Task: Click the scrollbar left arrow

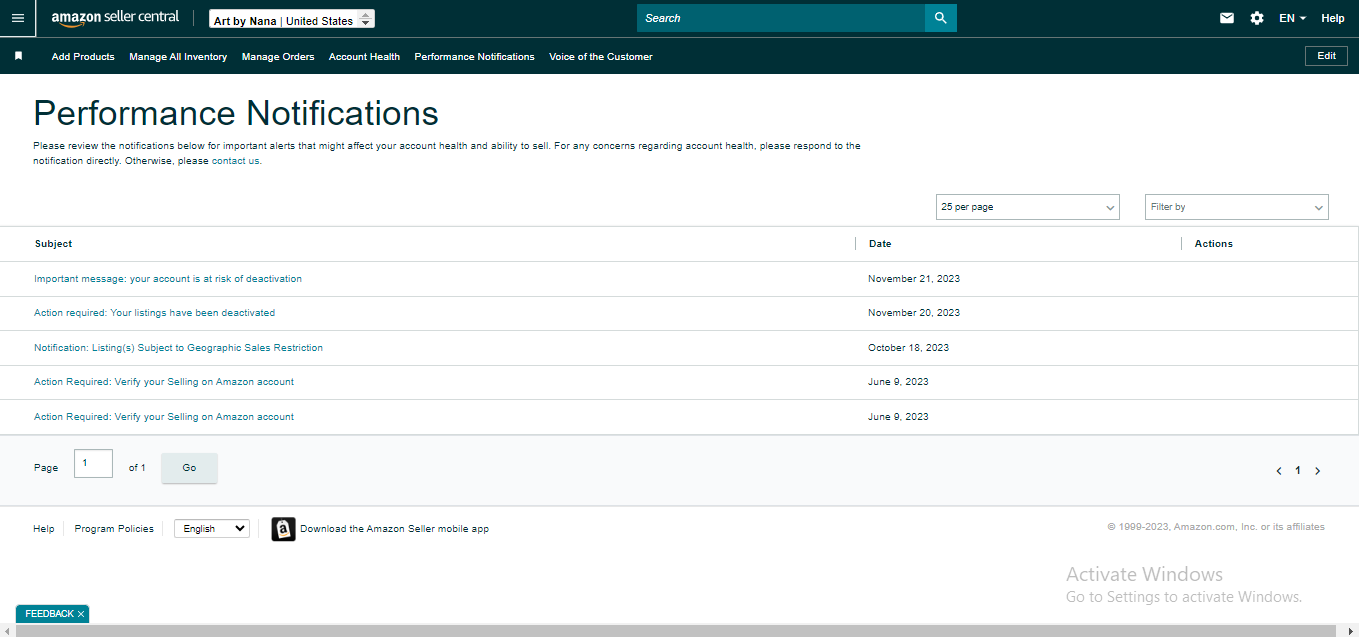Action: tap(8, 631)
